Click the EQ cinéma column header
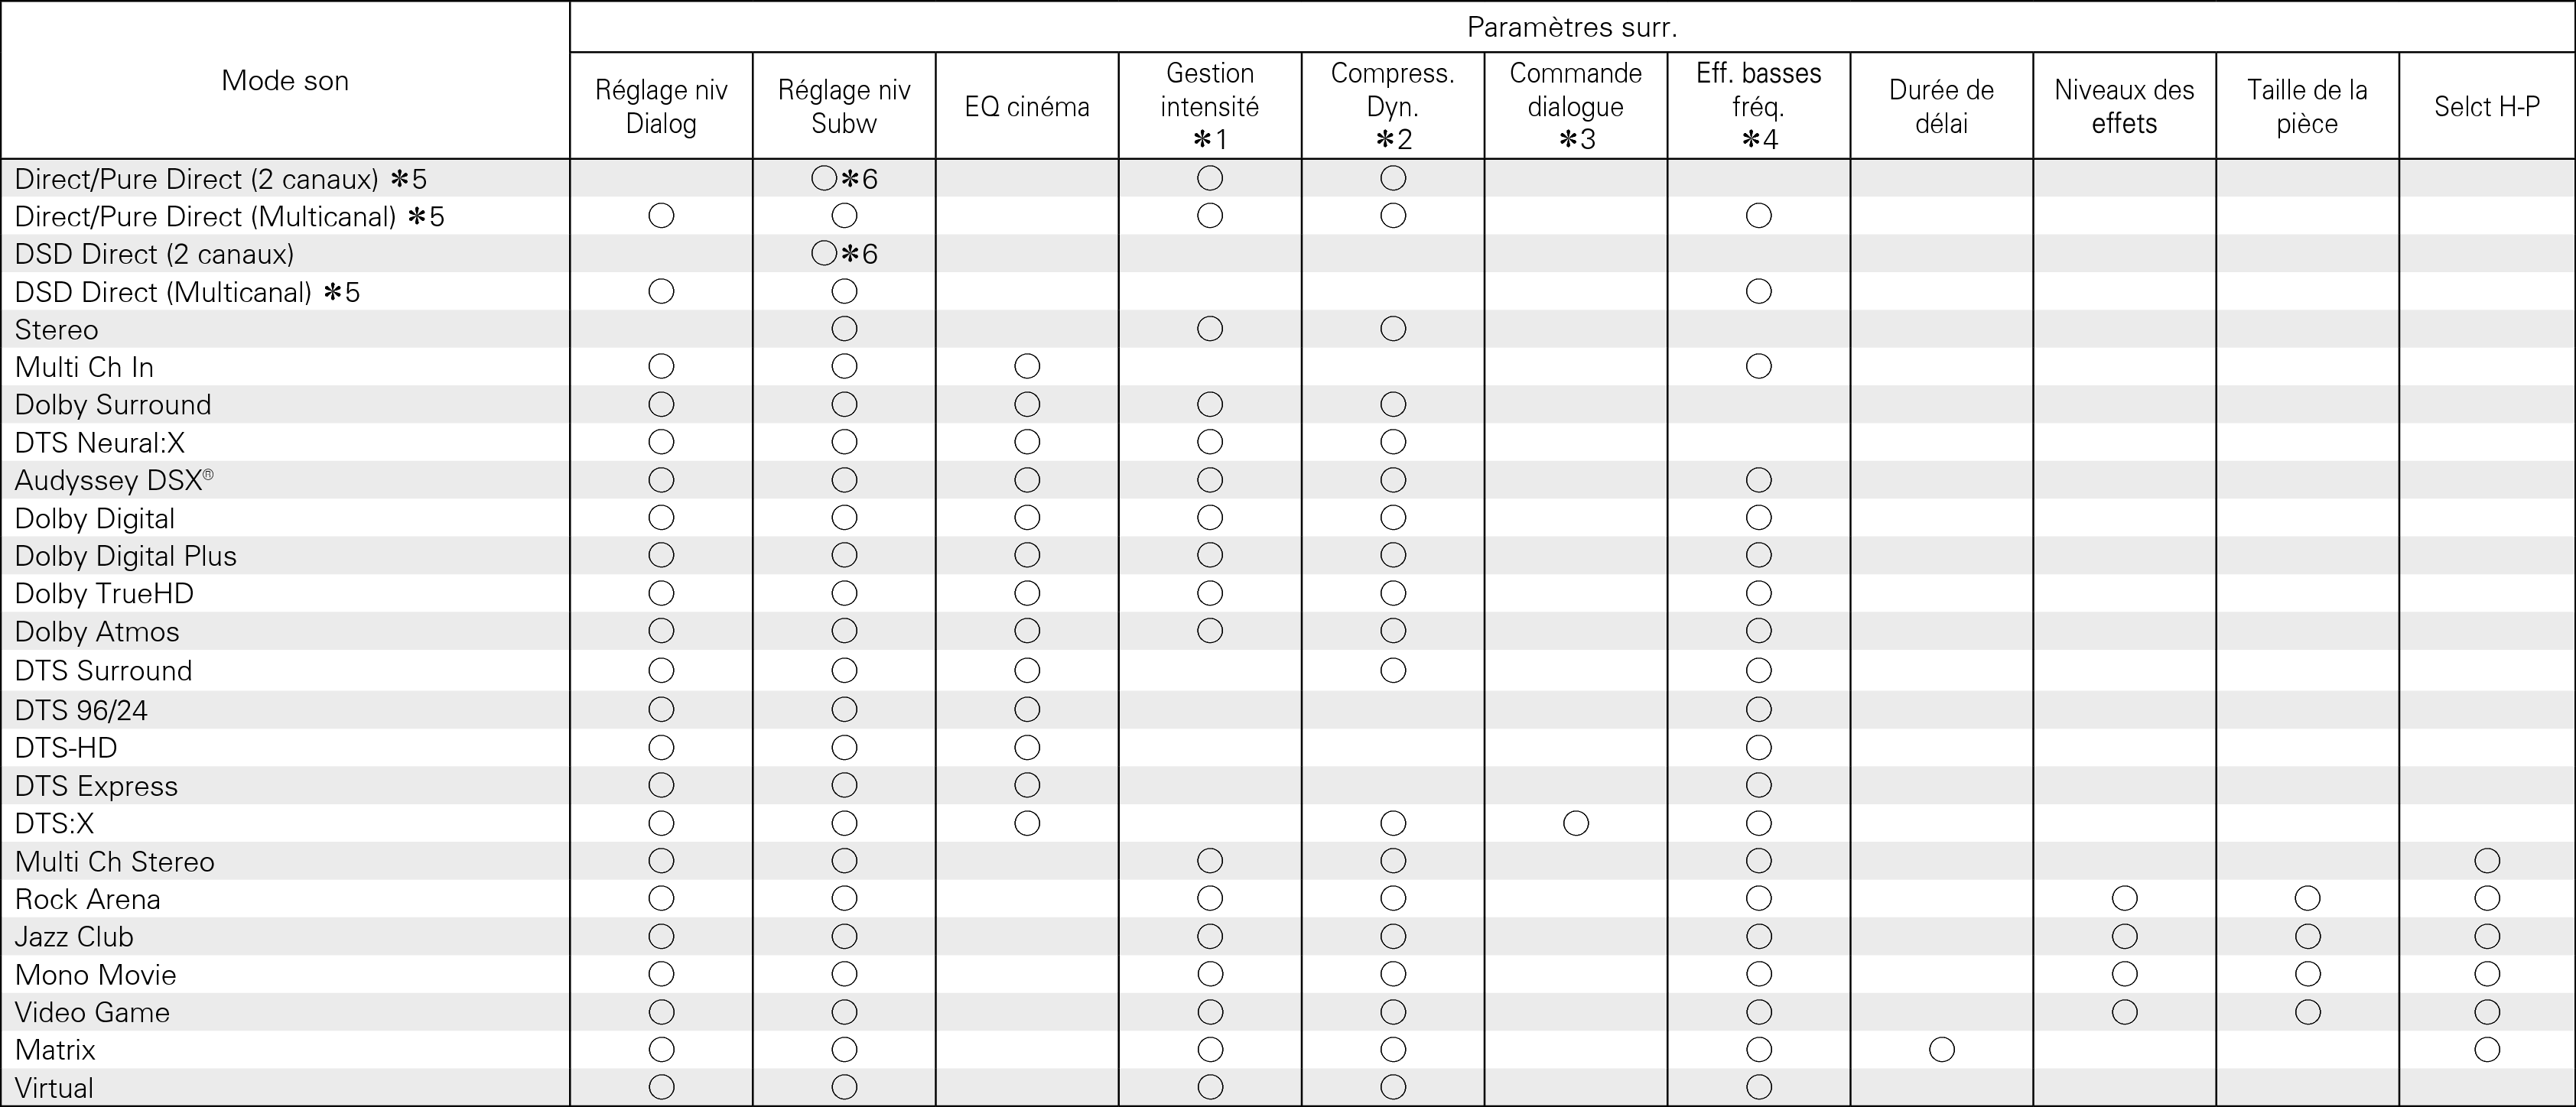The width and height of the screenshot is (2576, 1107). tap(1027, 107)
